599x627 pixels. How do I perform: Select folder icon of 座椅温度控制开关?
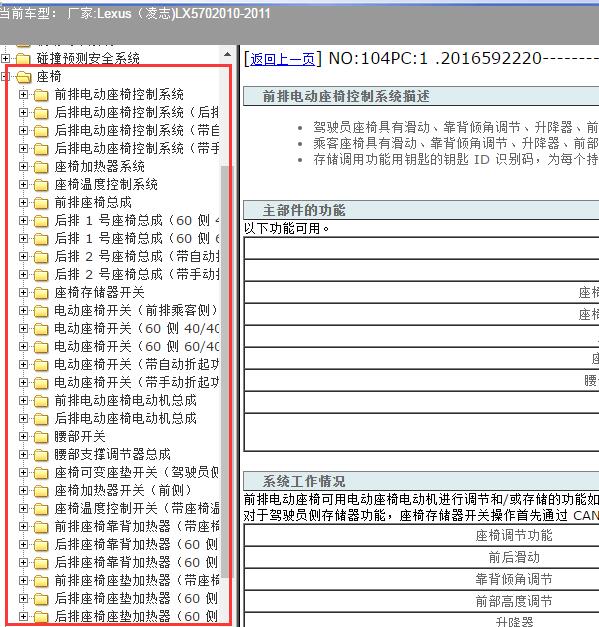[41, 509]
